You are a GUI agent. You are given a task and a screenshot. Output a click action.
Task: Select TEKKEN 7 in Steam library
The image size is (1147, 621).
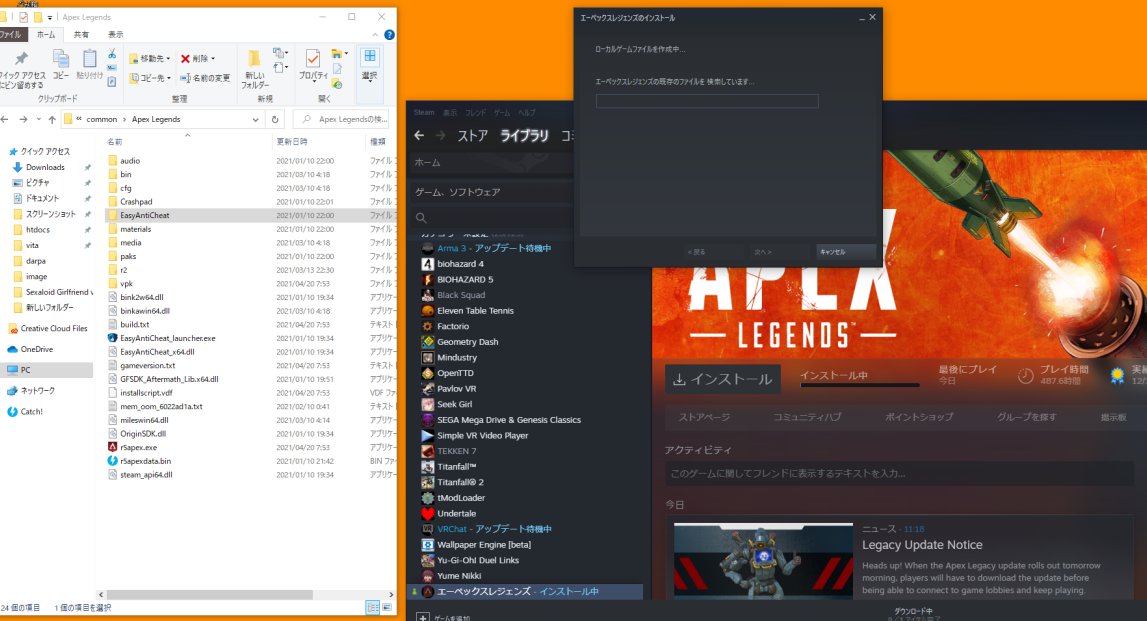pyautogui.click(x=456, y=451)
